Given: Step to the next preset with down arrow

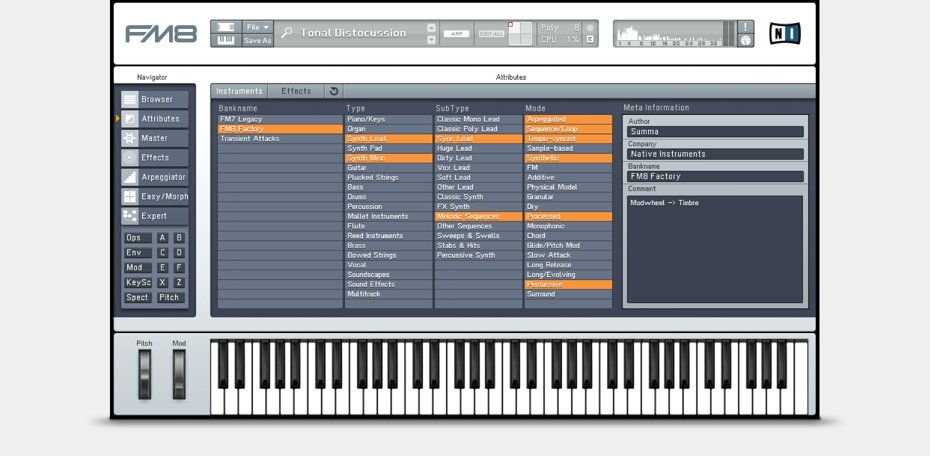Looking at the screenshot, I should tap(431, 40).
